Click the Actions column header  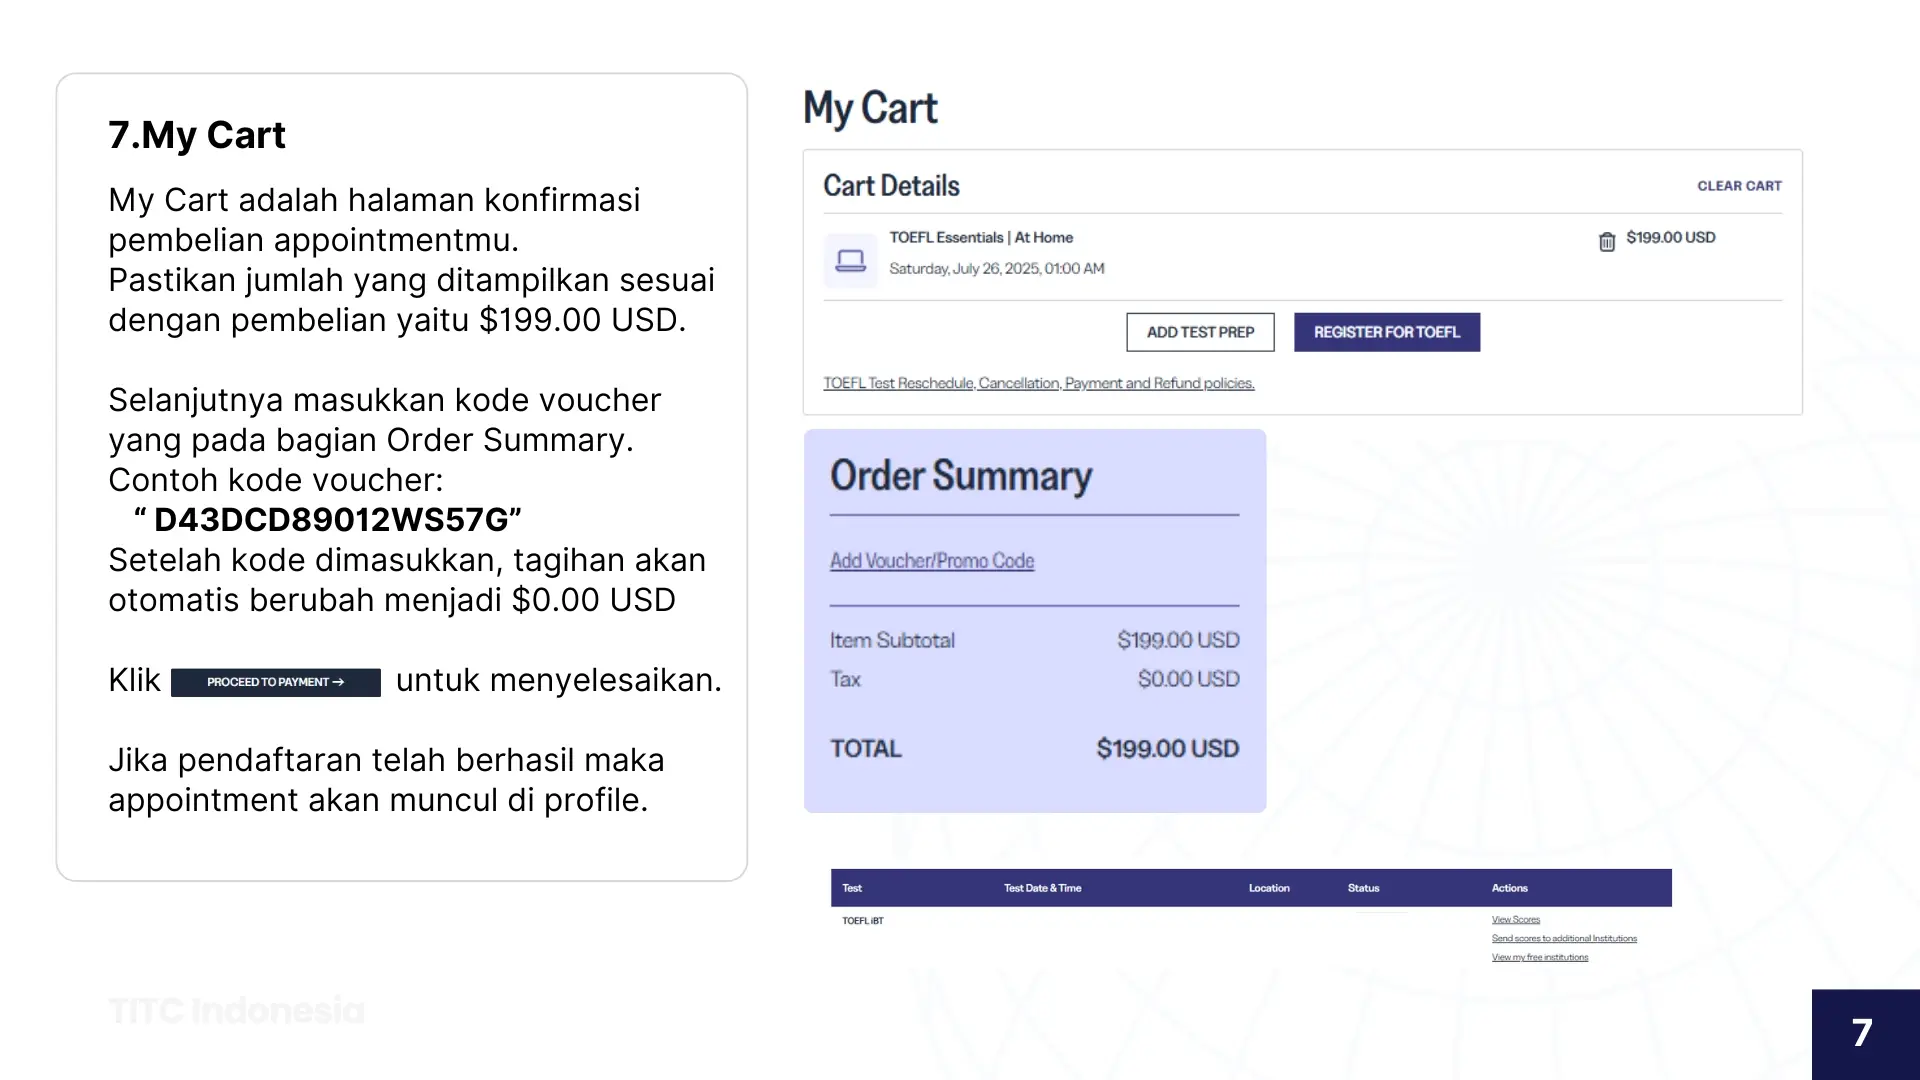(x=1509, y=888)
